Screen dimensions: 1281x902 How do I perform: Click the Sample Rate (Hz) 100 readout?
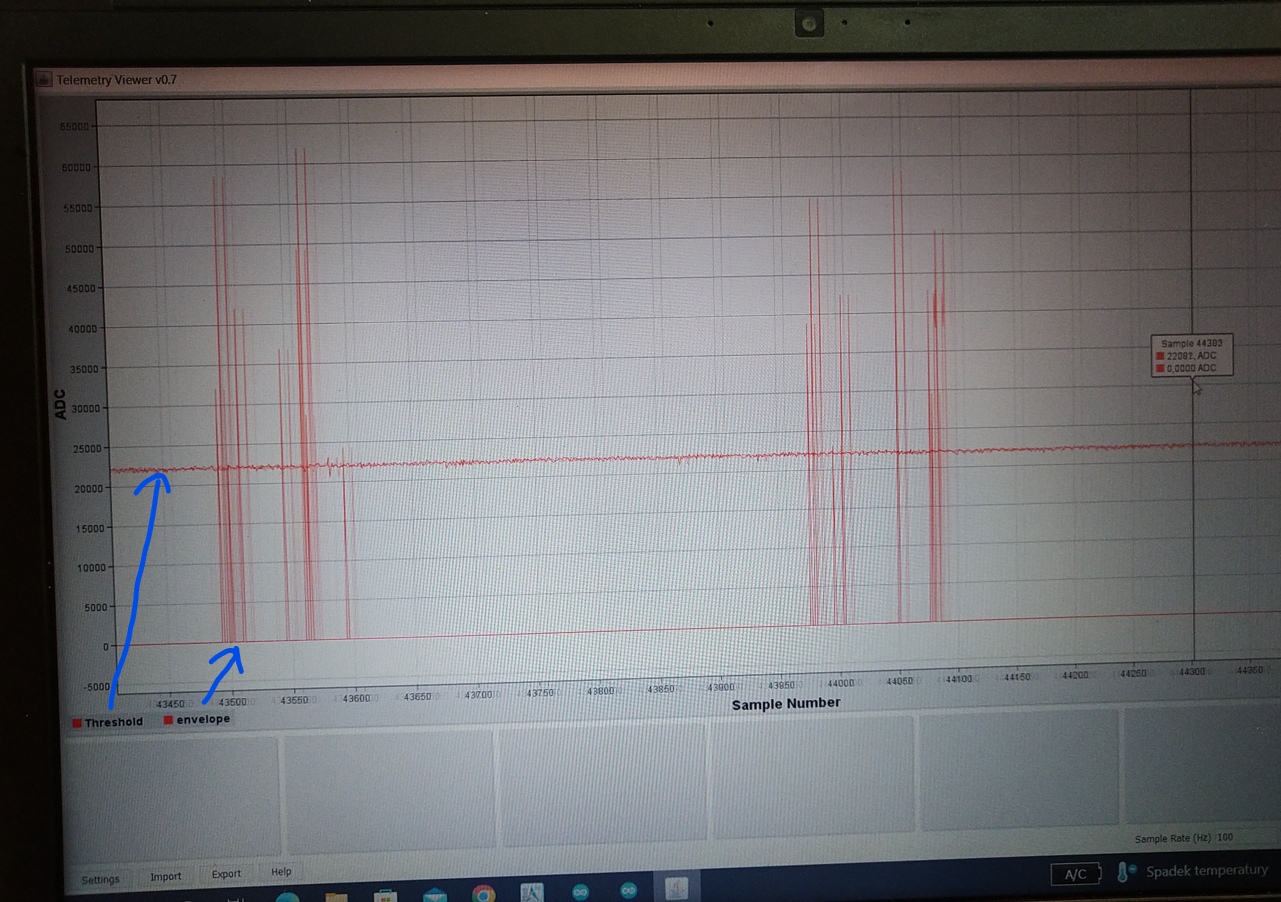tap(1184, 838)
